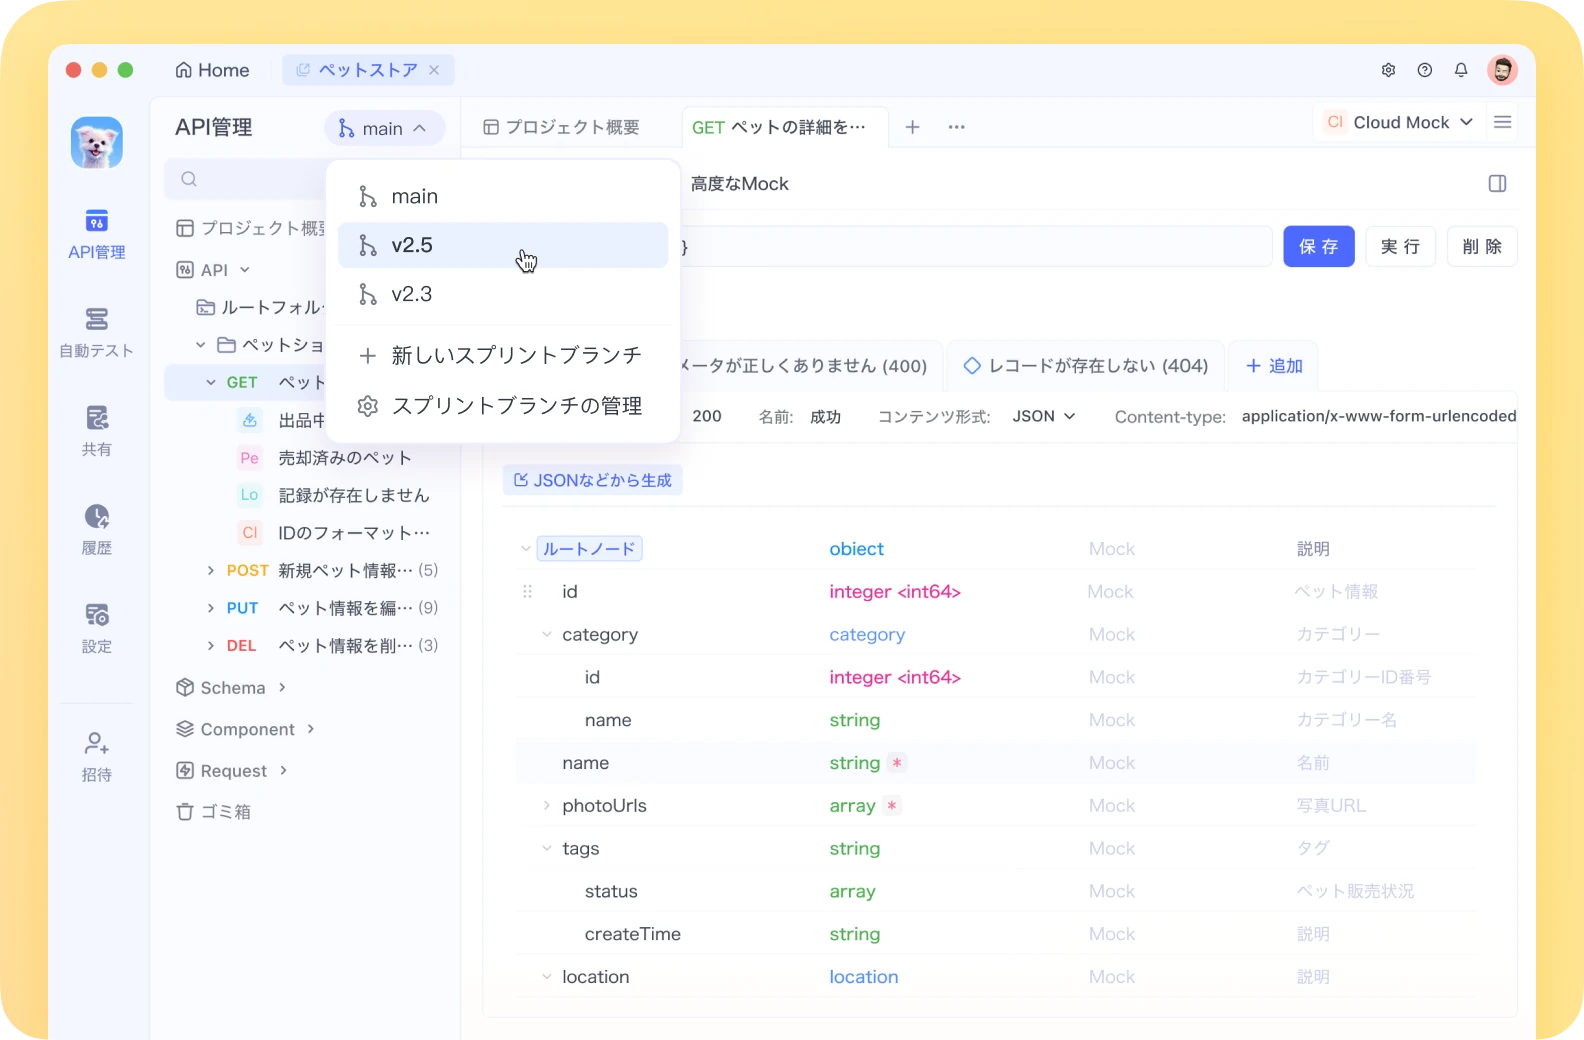
Task: Open プロジェクト概要 tab
Action: [561, 127]
